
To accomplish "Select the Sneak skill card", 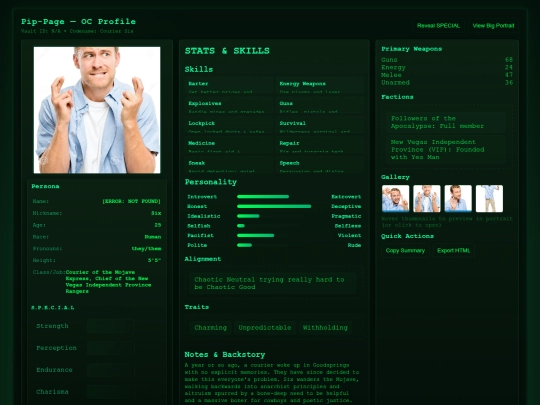I will (x=229, y=165).
